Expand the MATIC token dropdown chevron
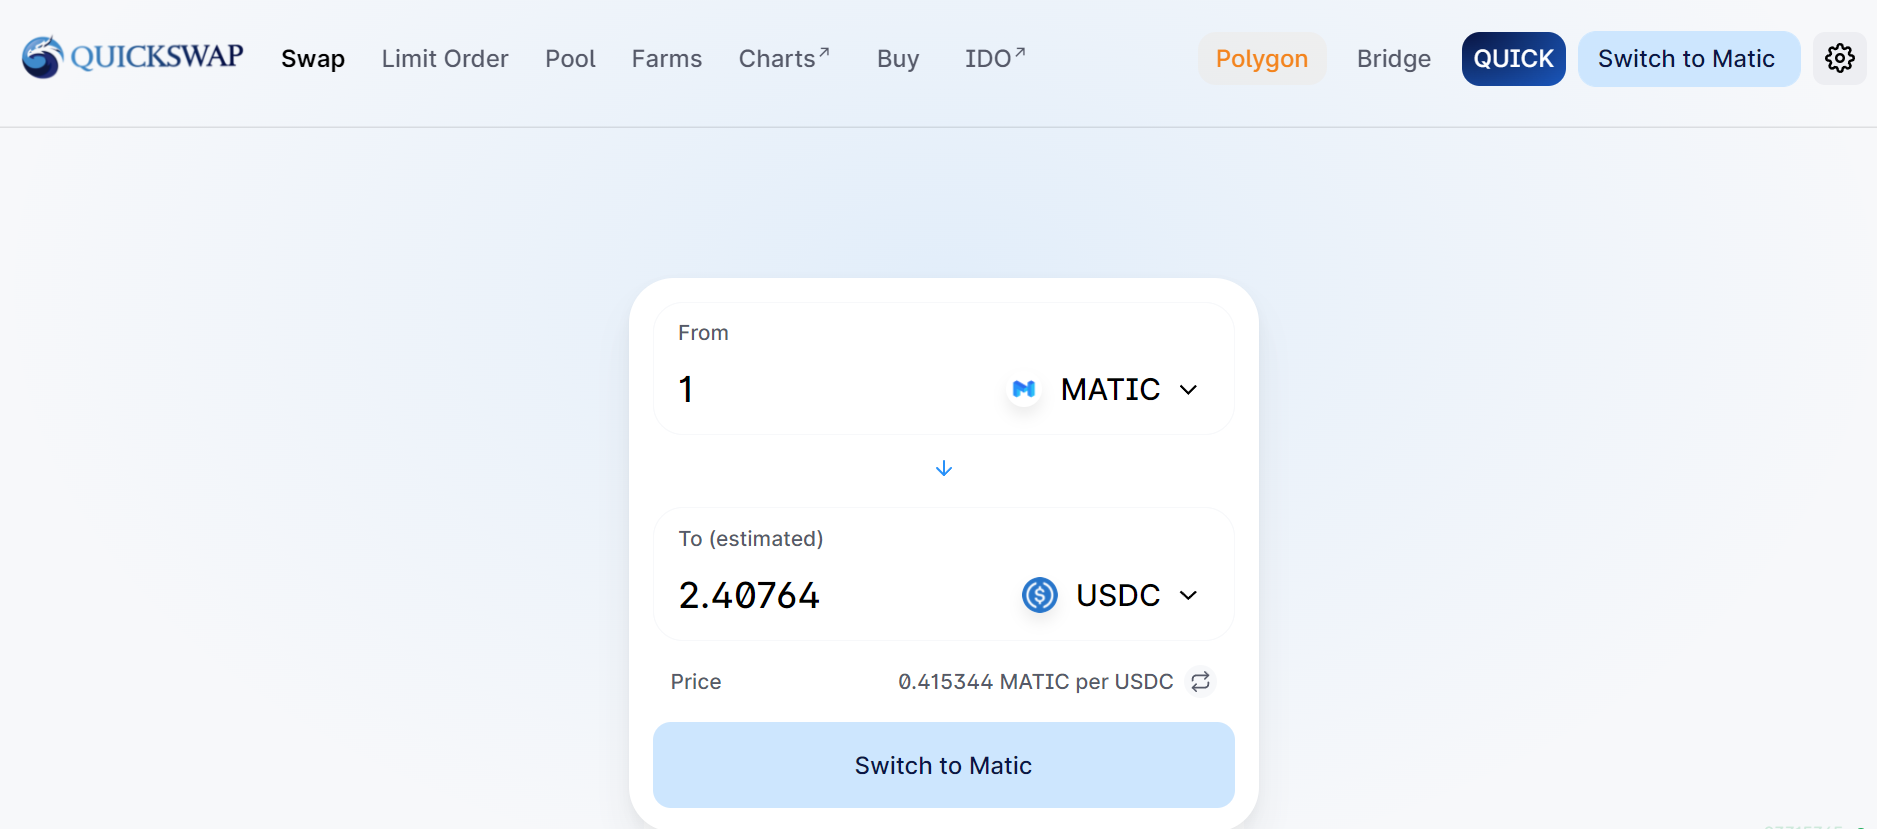This screenshot has width=1877, height=829. click(x=1188, y=390)
